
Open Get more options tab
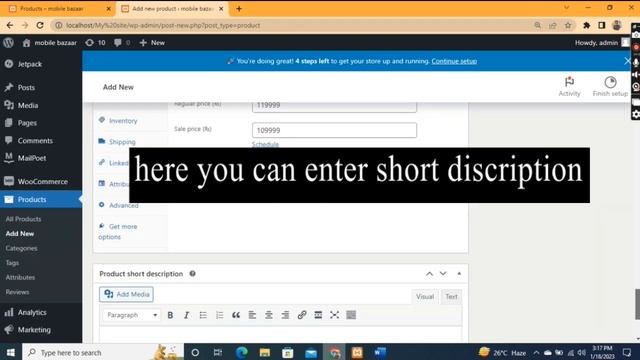click(118, 231)
